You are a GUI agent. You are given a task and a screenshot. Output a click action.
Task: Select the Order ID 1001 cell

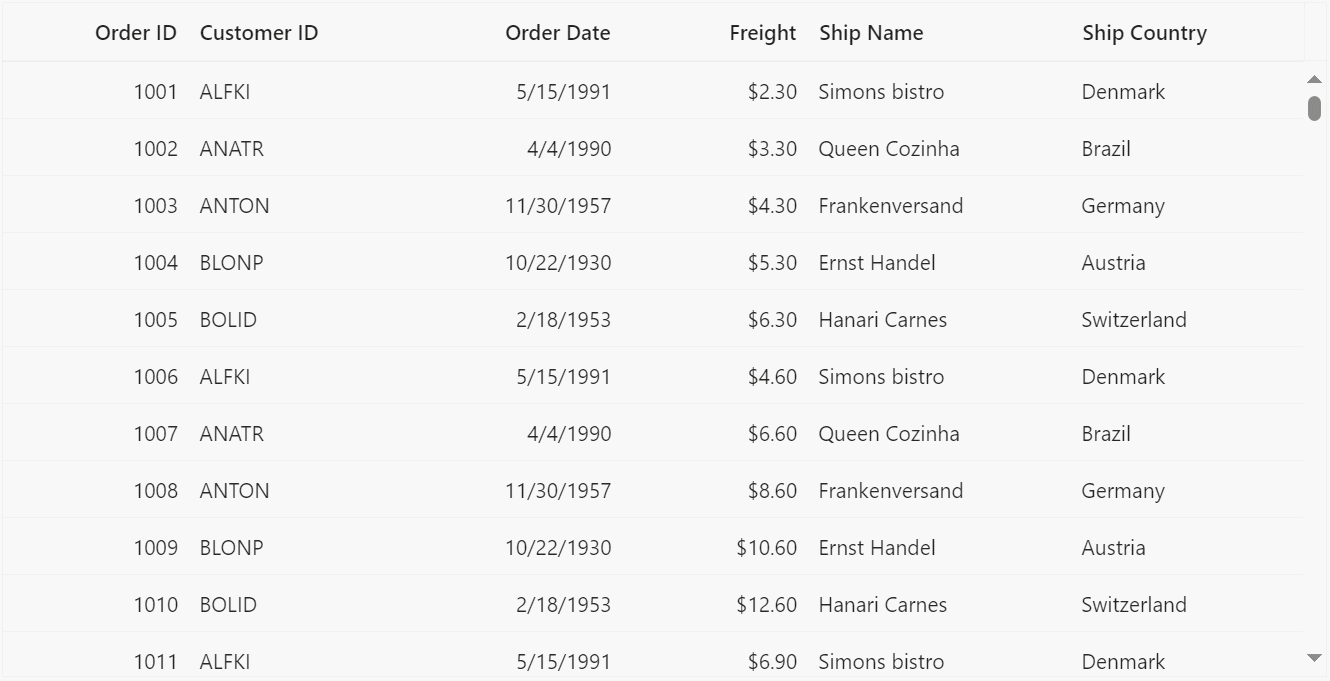[155, 92]
